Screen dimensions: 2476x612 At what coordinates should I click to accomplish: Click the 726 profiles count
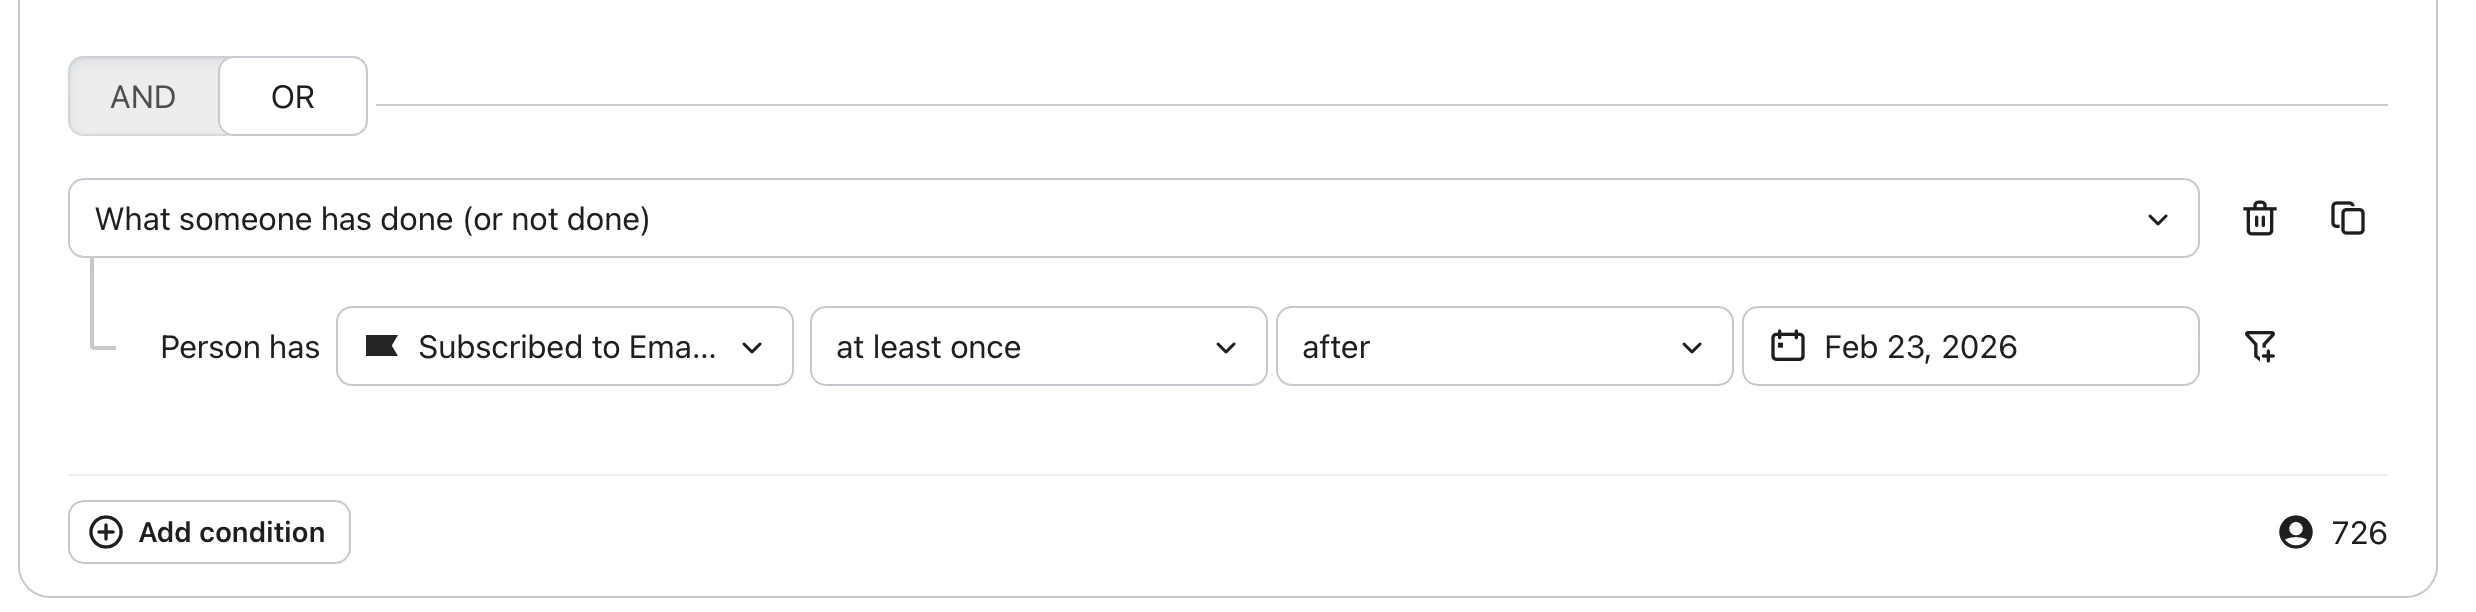(2358, 532)
